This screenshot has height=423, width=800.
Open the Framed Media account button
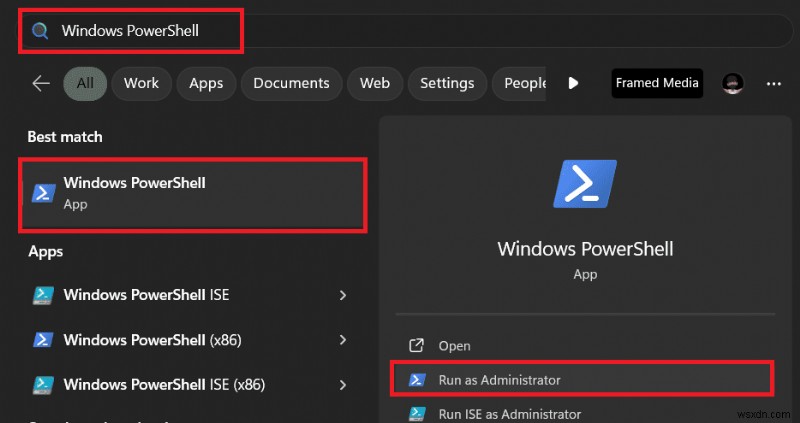click(x=657, y=83)
